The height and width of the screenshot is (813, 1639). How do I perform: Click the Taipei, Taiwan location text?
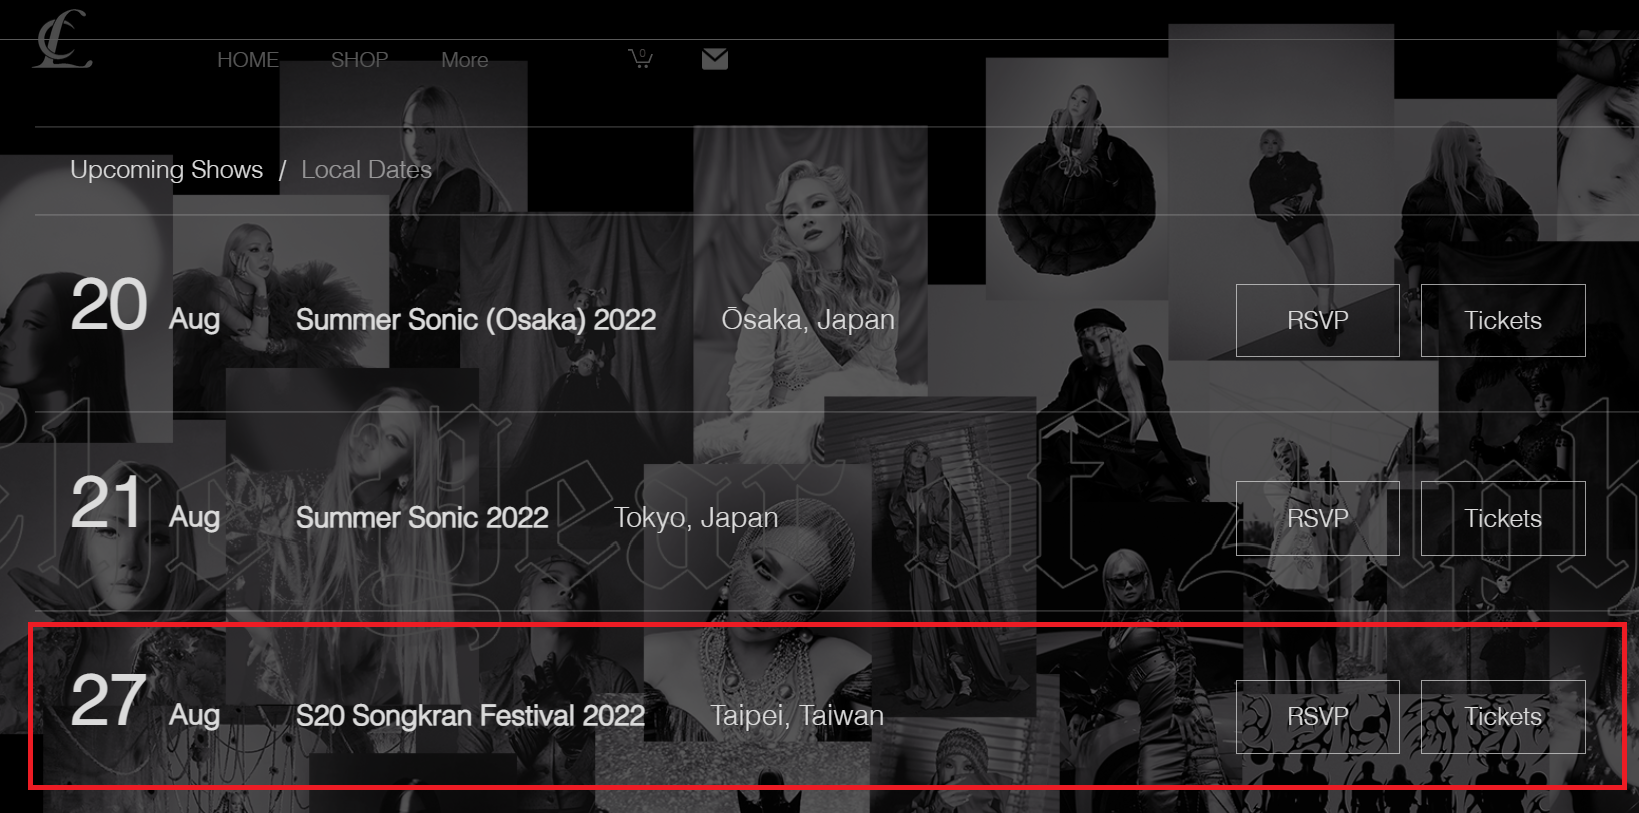pyautogui.click(x=797, y=716)
